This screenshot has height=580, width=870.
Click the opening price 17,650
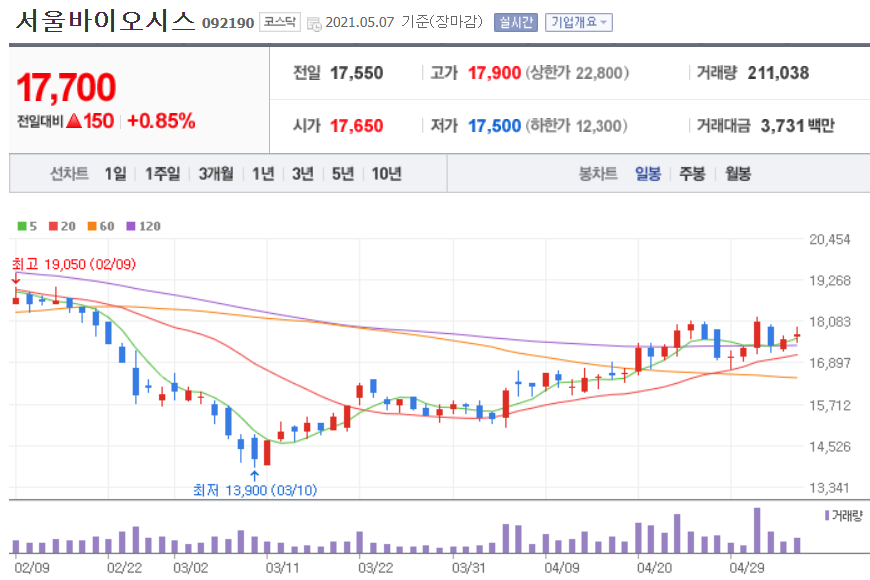tap(356, 126)
